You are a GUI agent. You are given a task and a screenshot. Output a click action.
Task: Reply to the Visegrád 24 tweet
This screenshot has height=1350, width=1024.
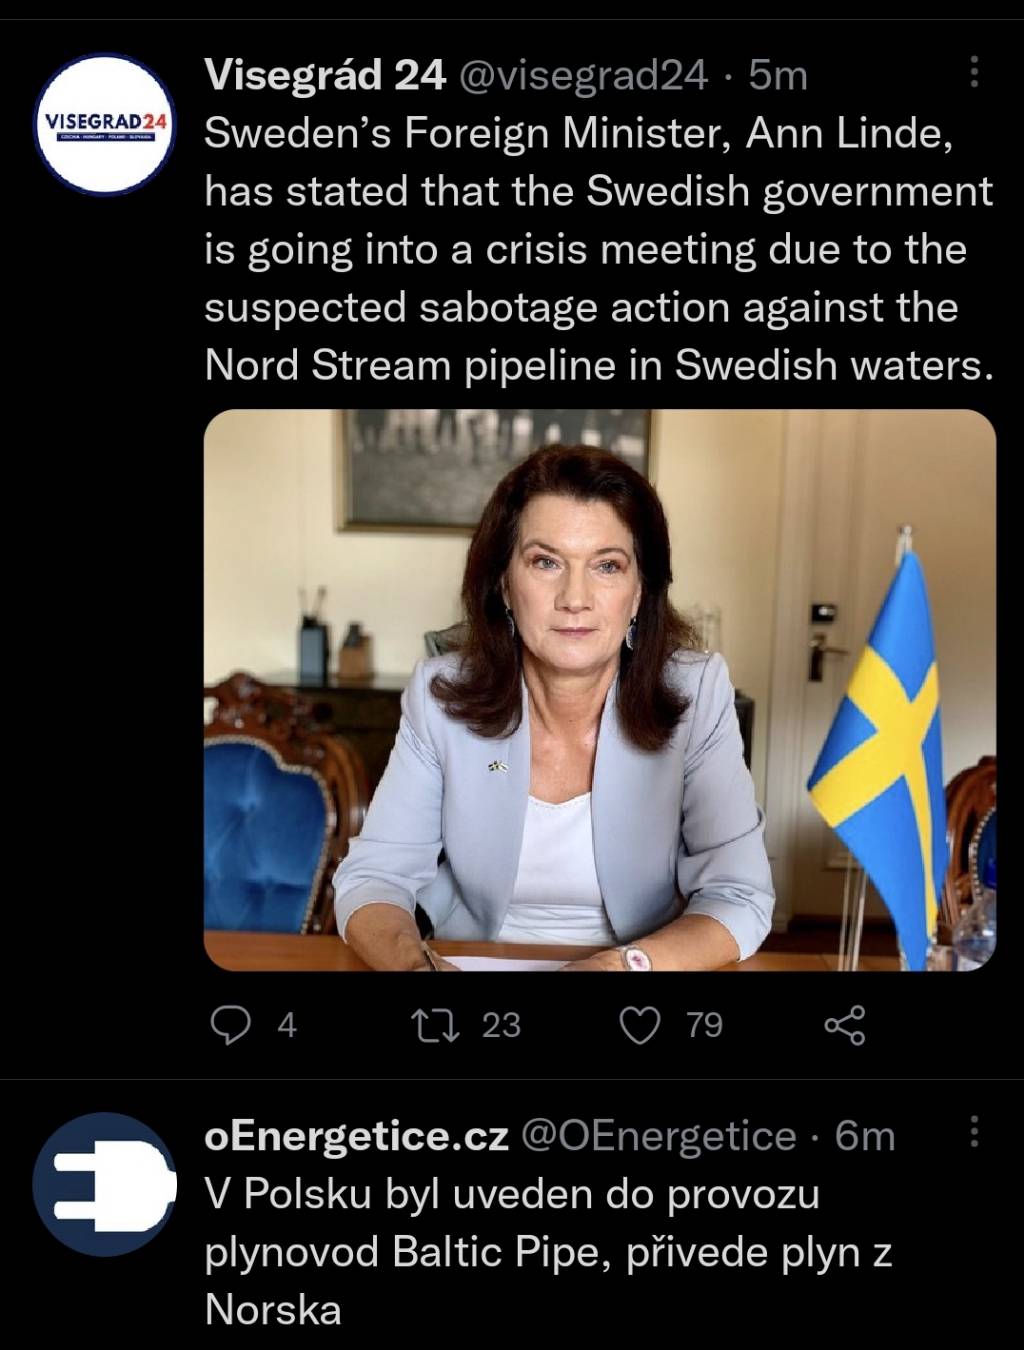[x=231, y=1025]
